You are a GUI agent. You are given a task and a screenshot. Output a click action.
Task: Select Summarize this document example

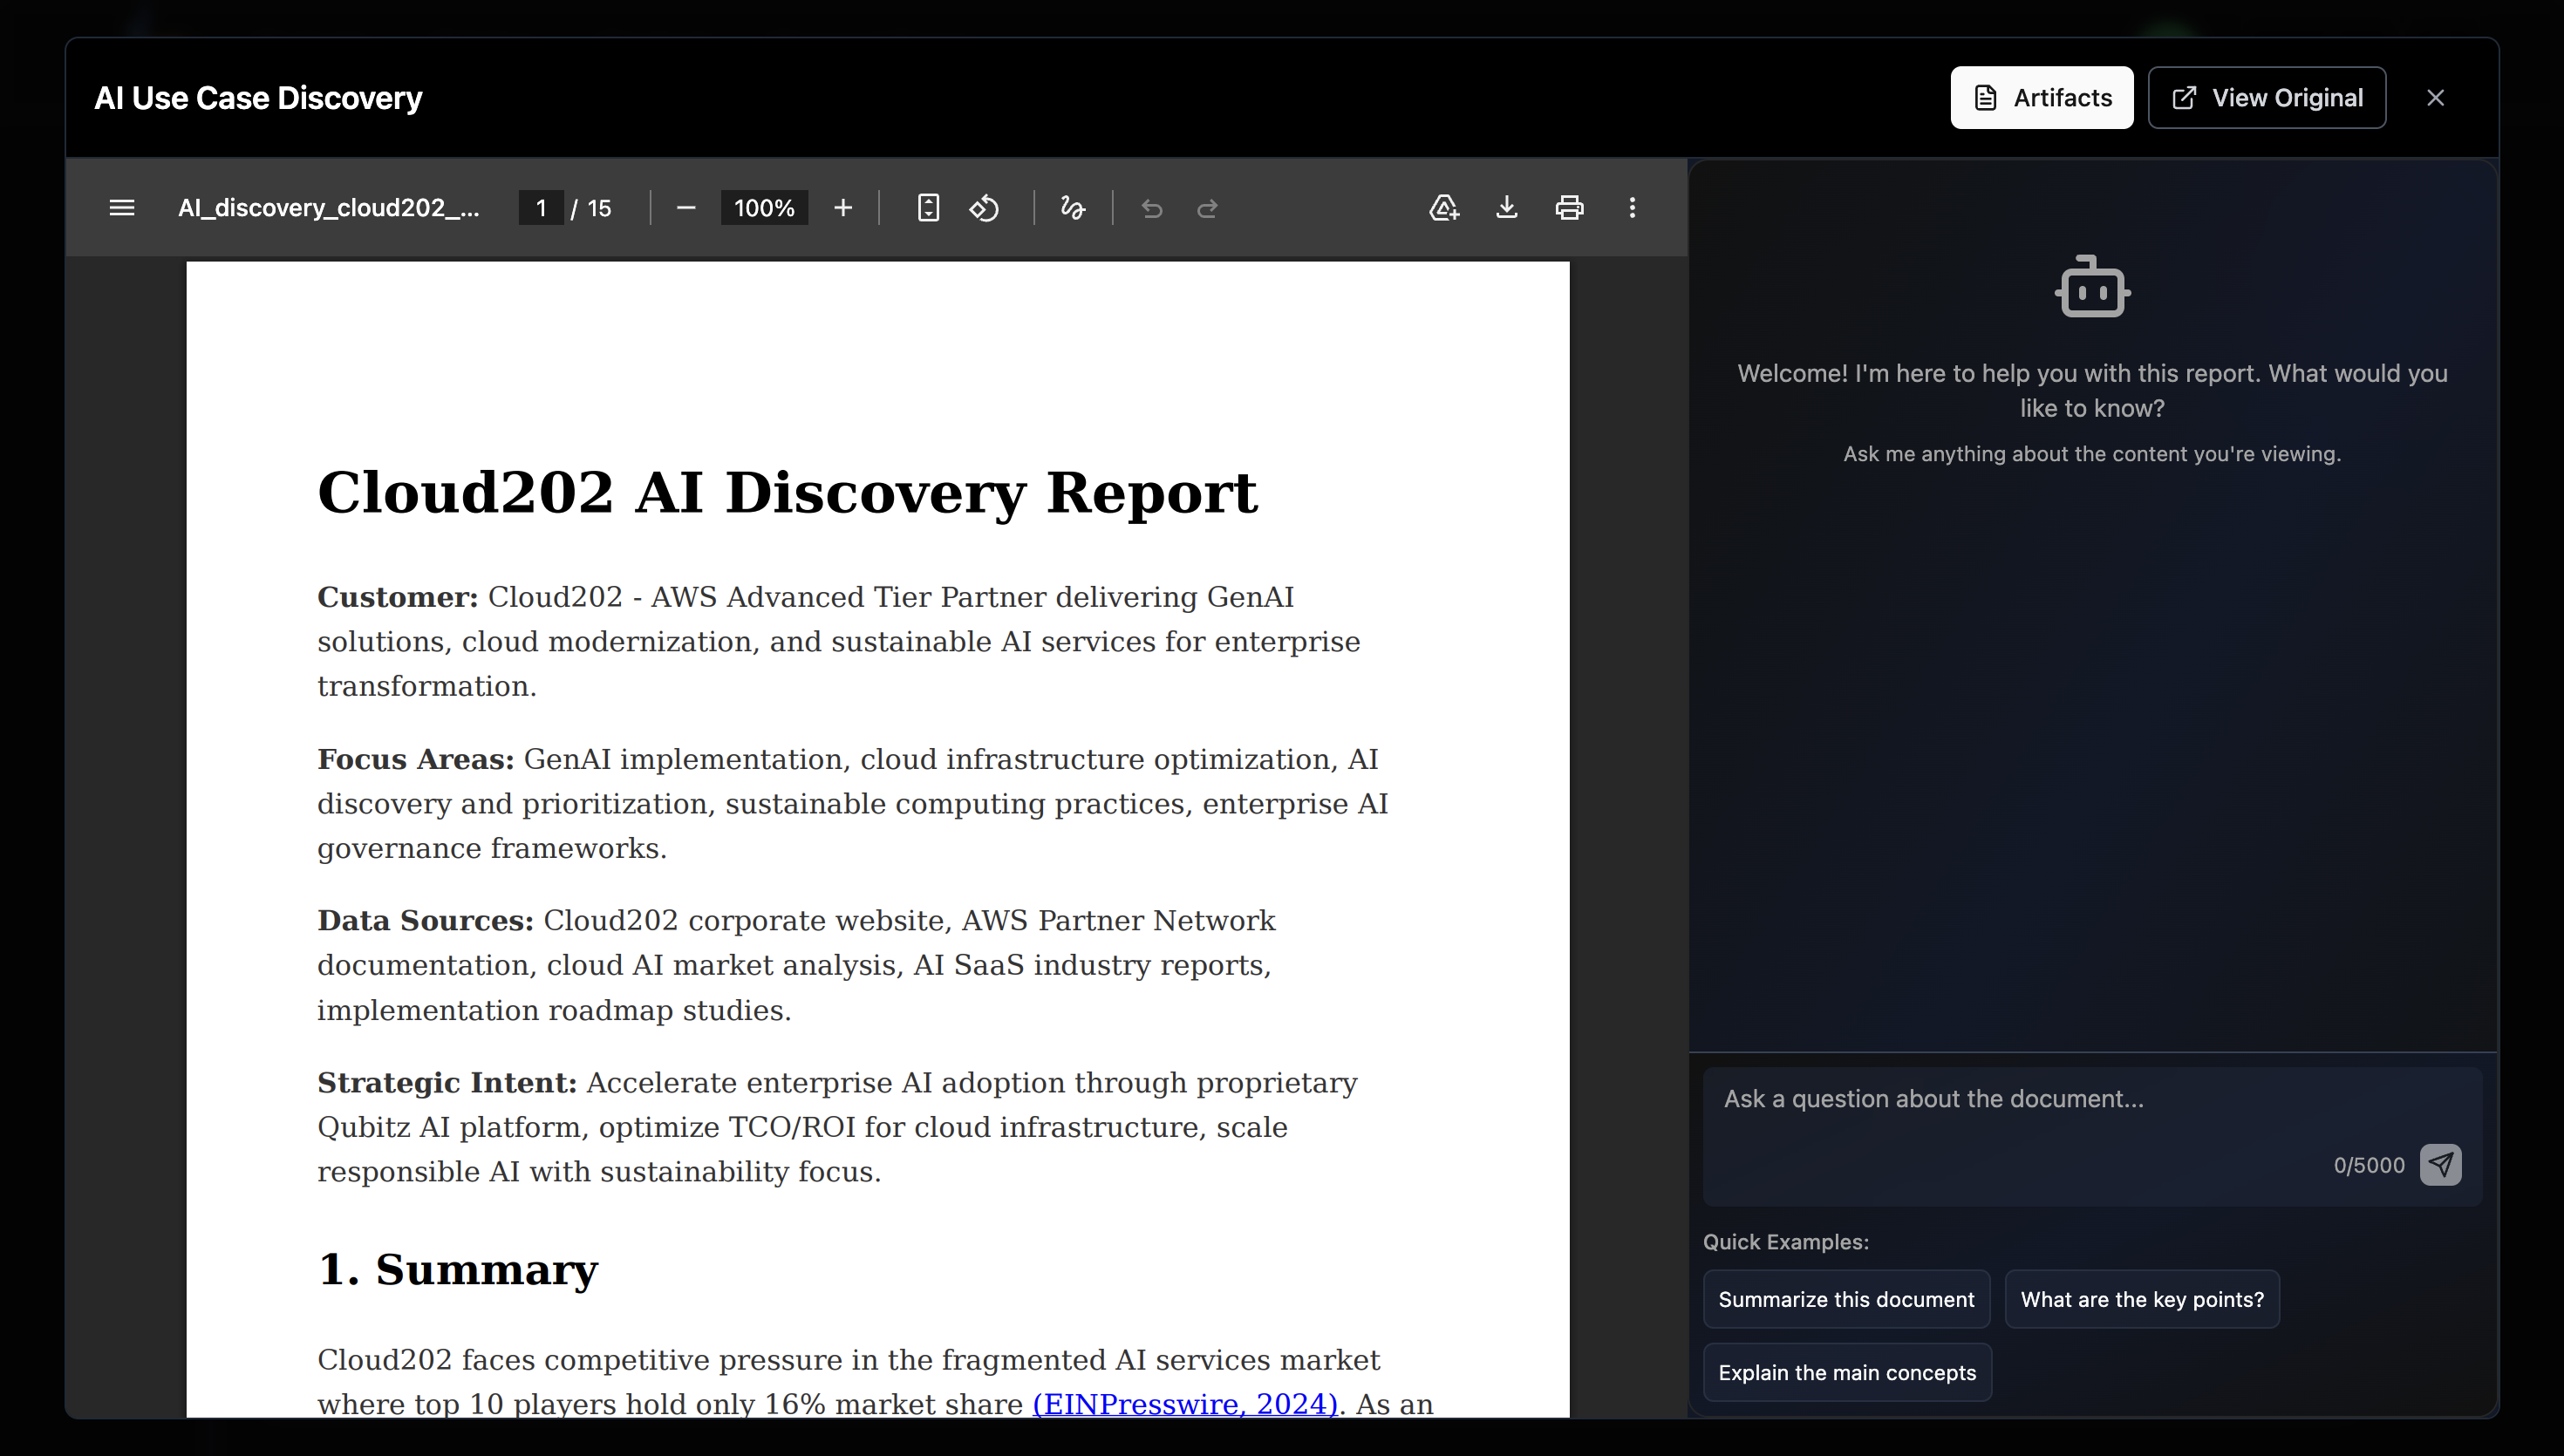coord(1846,1299)
